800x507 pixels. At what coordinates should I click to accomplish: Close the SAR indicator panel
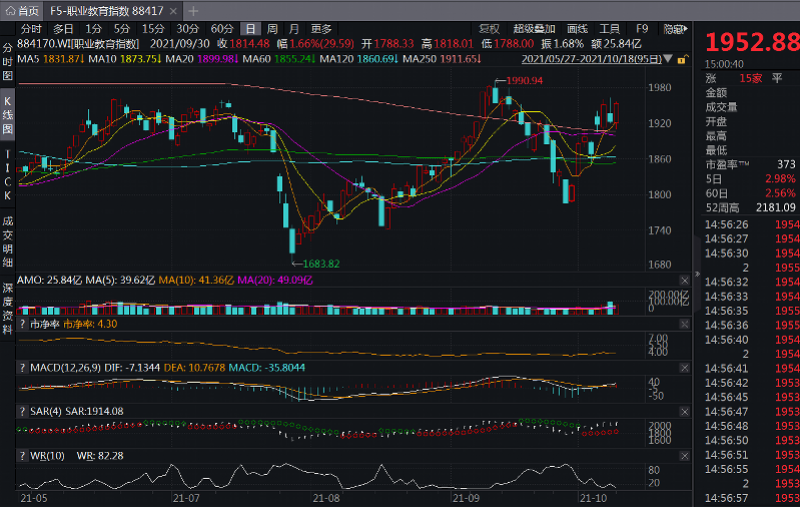pos(685,412)
